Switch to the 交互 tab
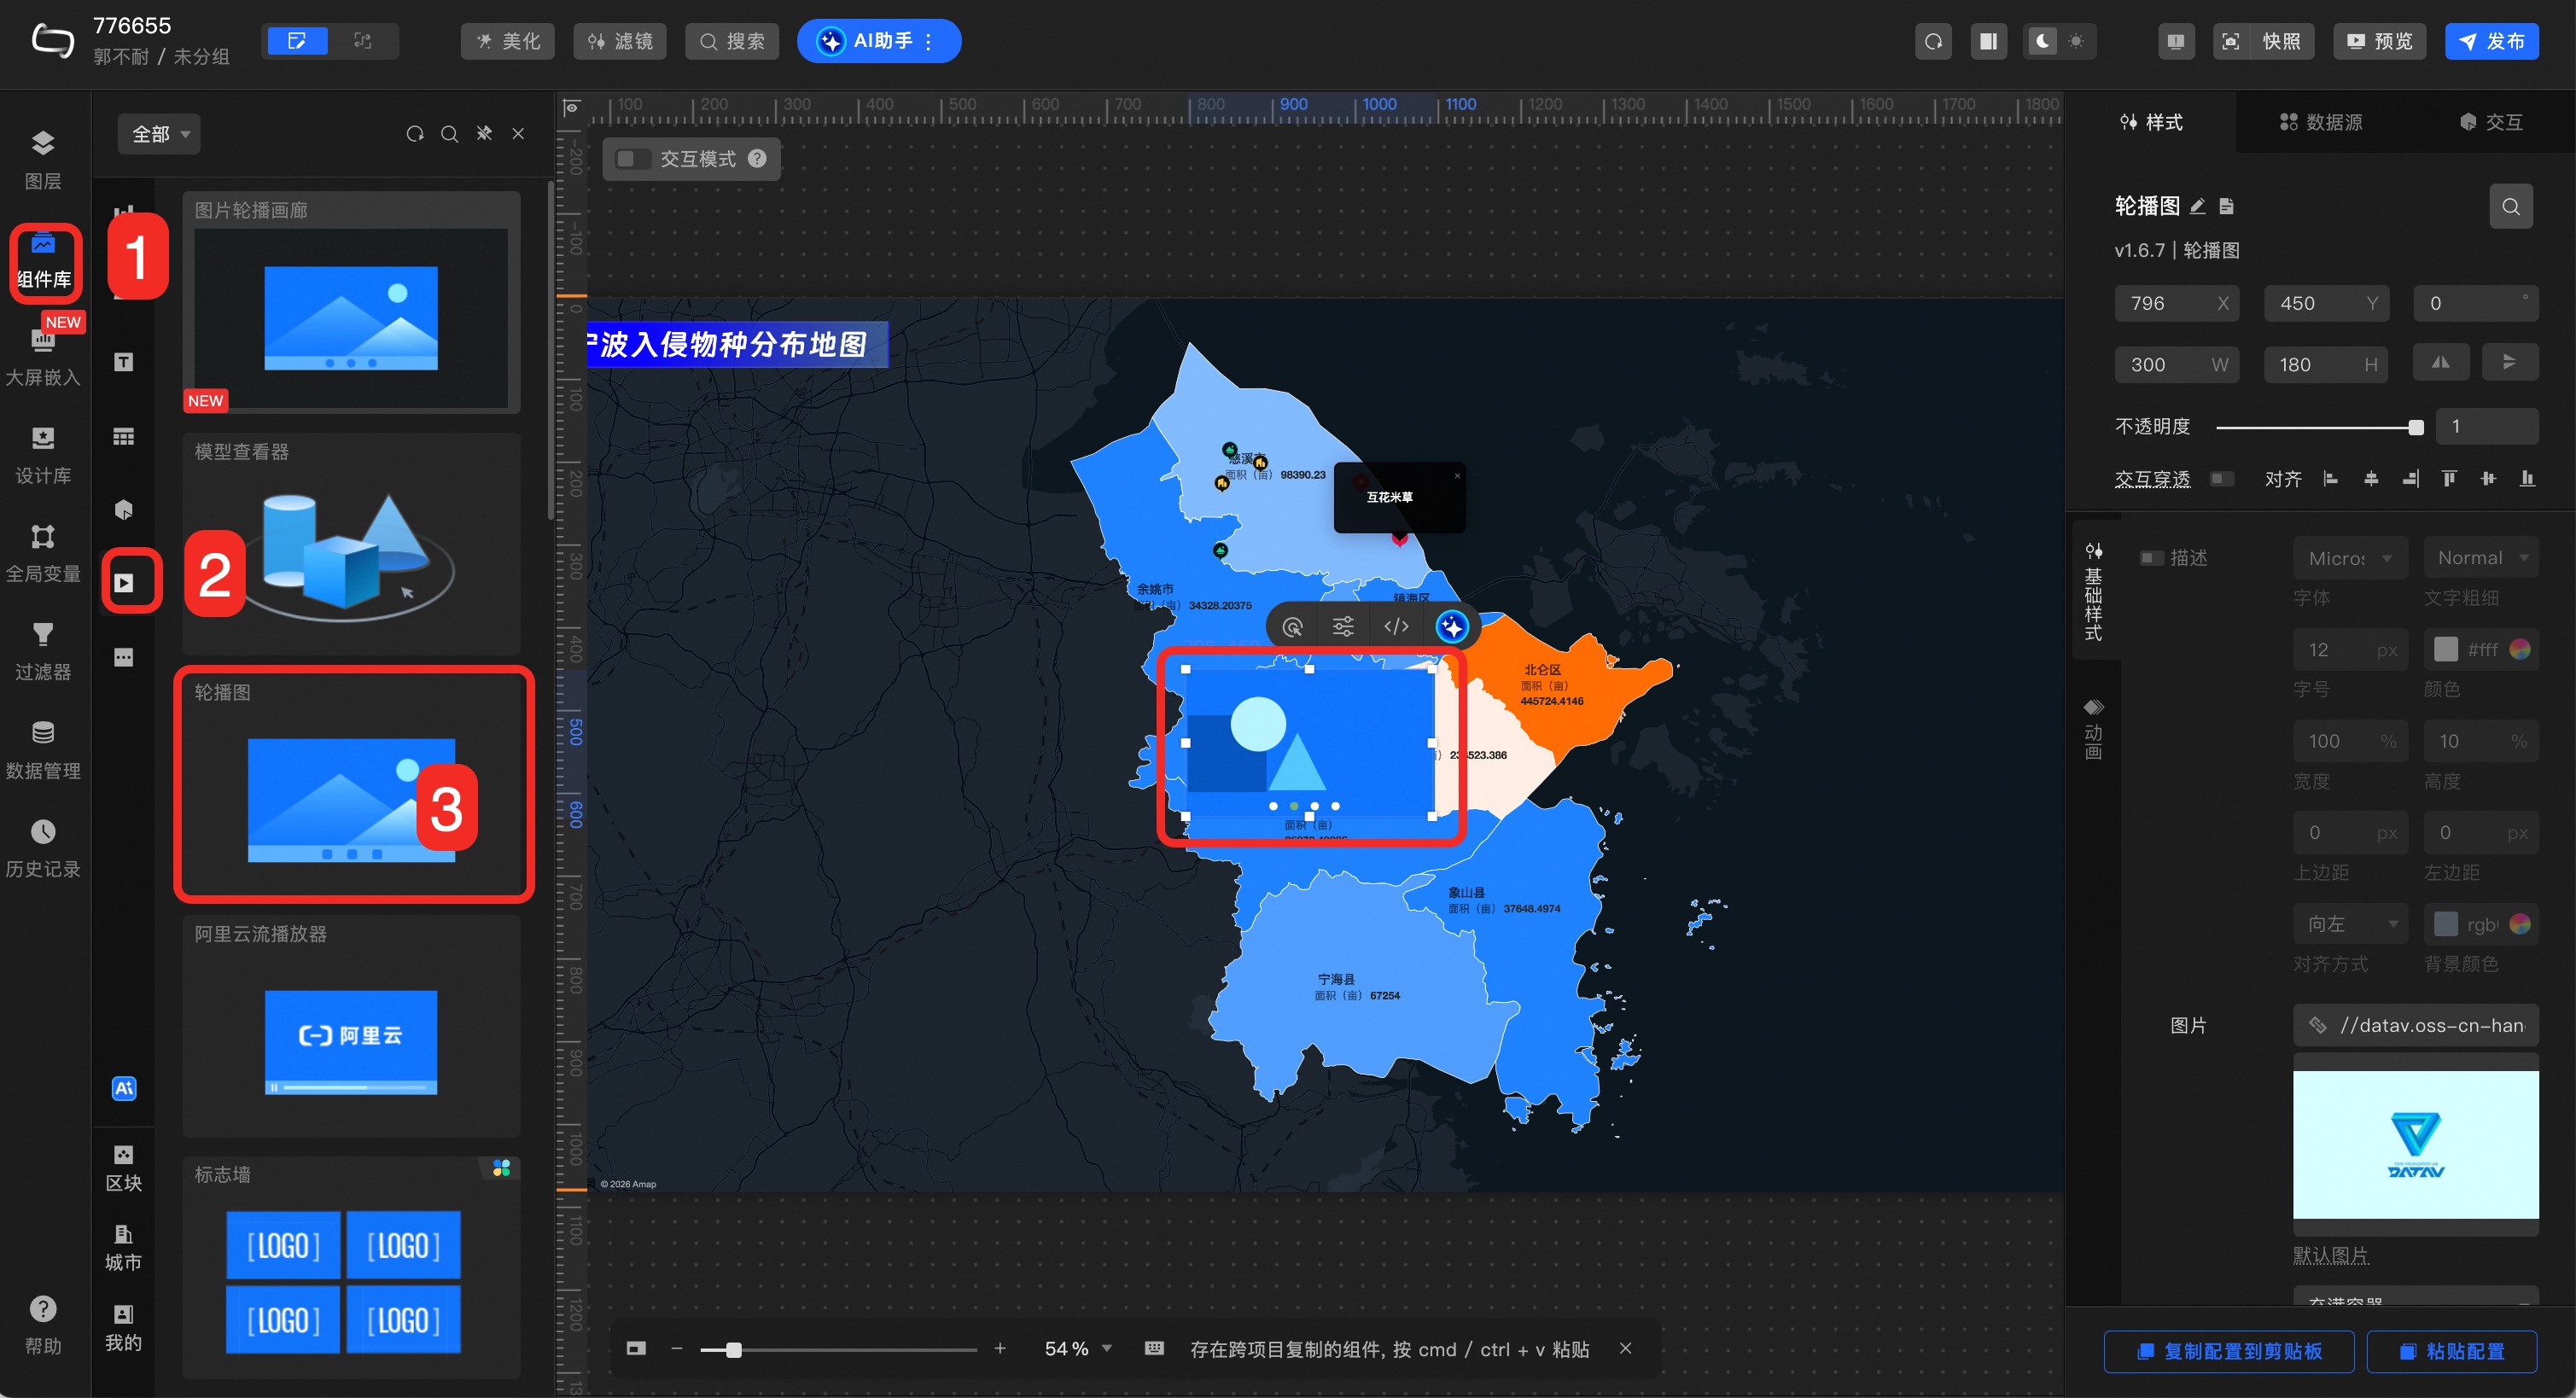 pyautogui.click(x=2491, y=122)
